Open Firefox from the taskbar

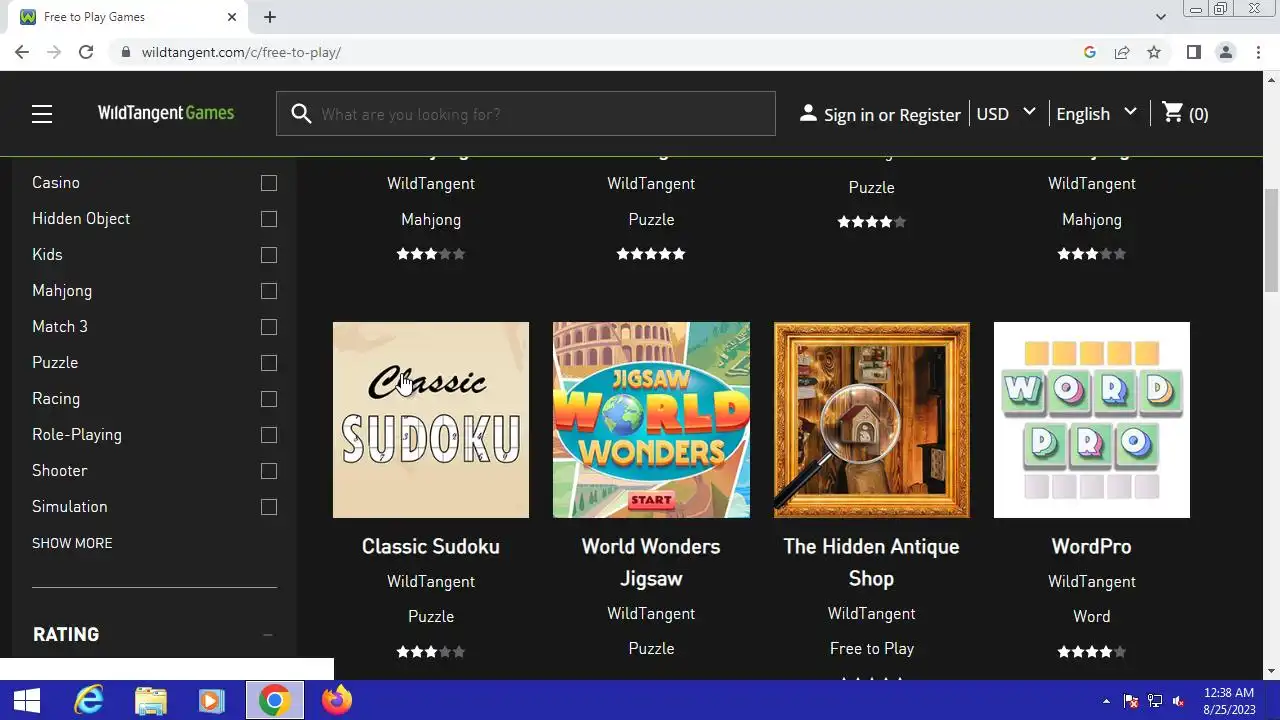[x=337, y=700]
